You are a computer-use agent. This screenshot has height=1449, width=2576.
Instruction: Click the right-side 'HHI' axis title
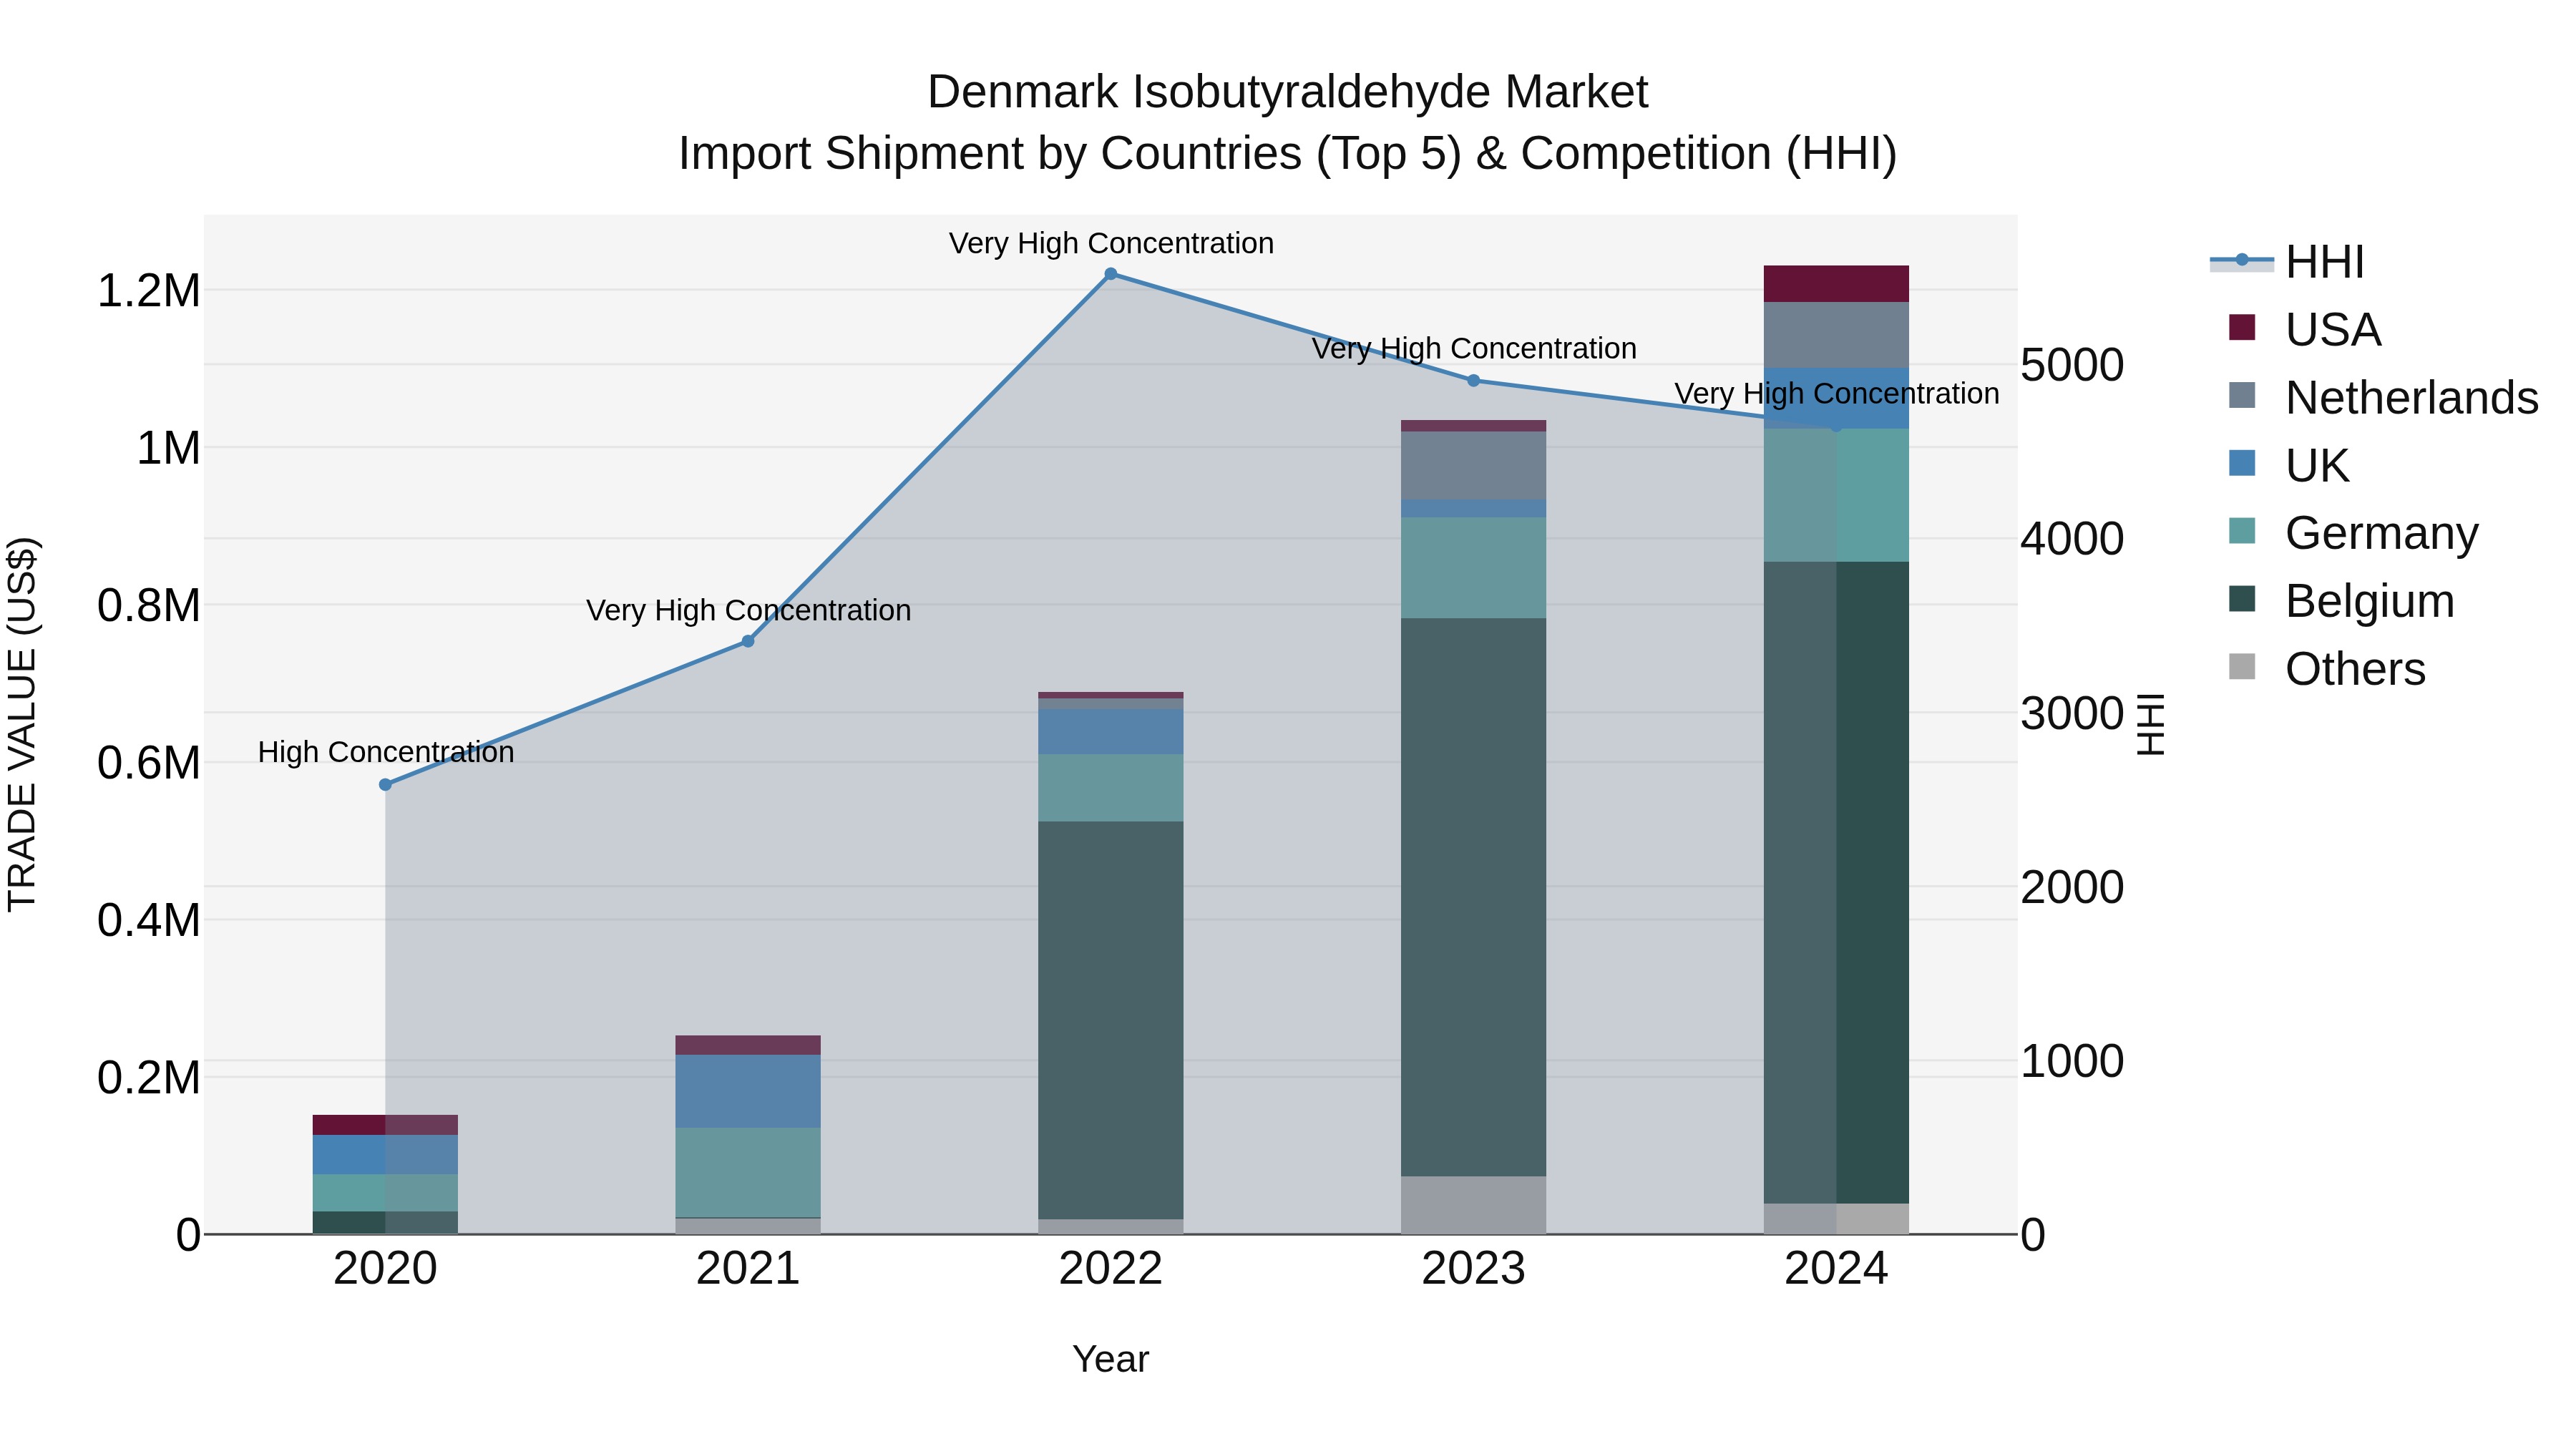pos(2150,724)
